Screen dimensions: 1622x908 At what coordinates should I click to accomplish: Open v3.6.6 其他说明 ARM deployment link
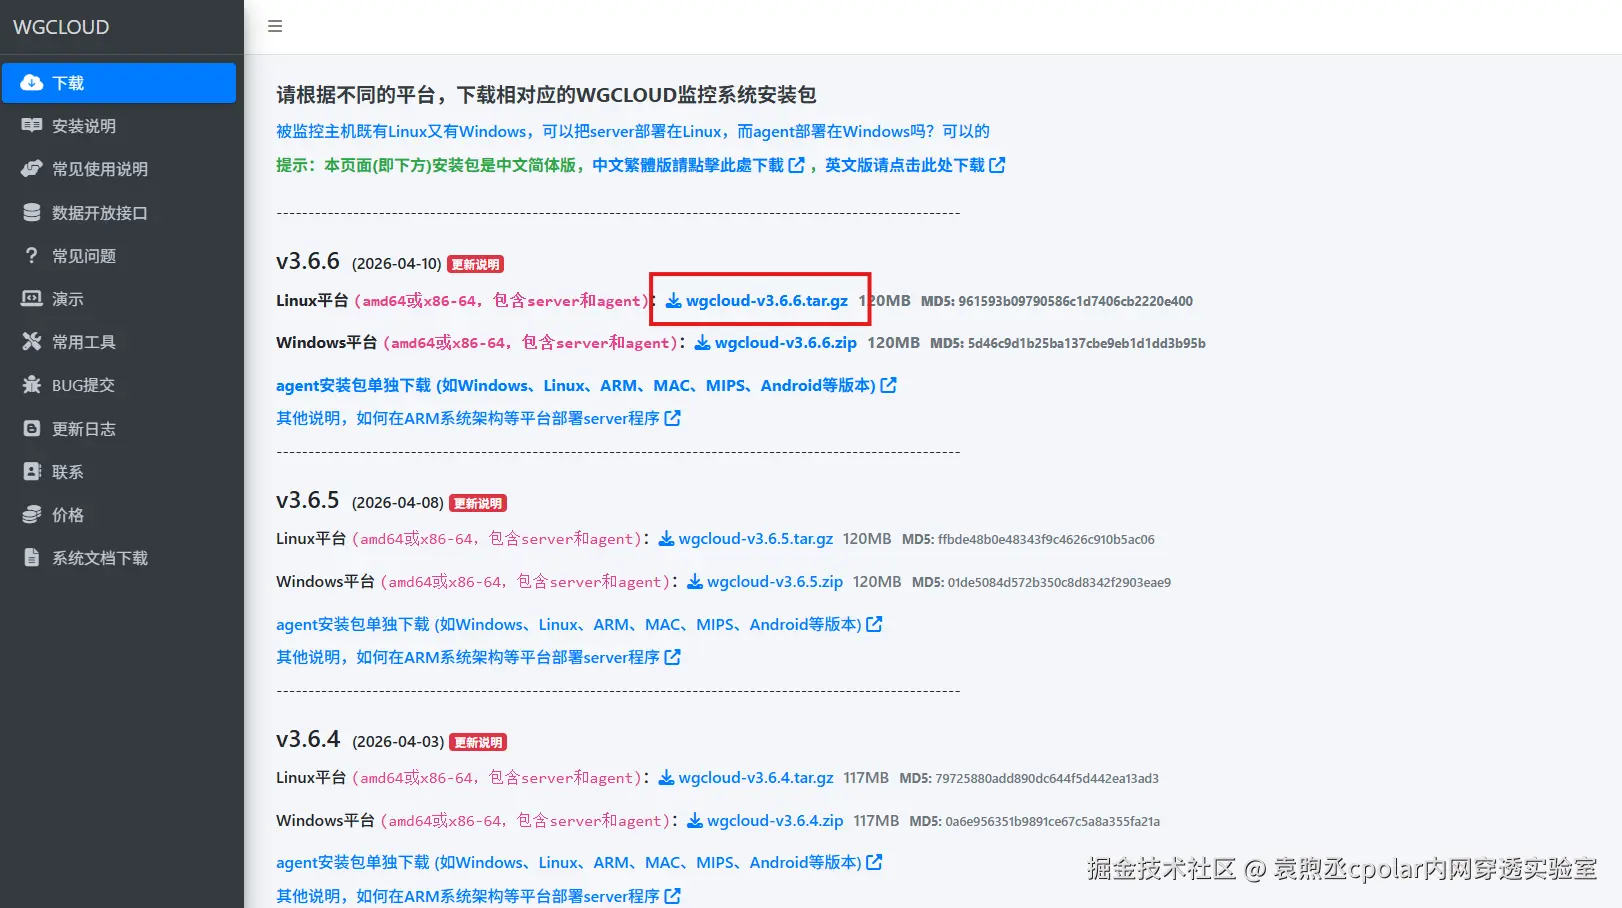click(x=478, y=418)
